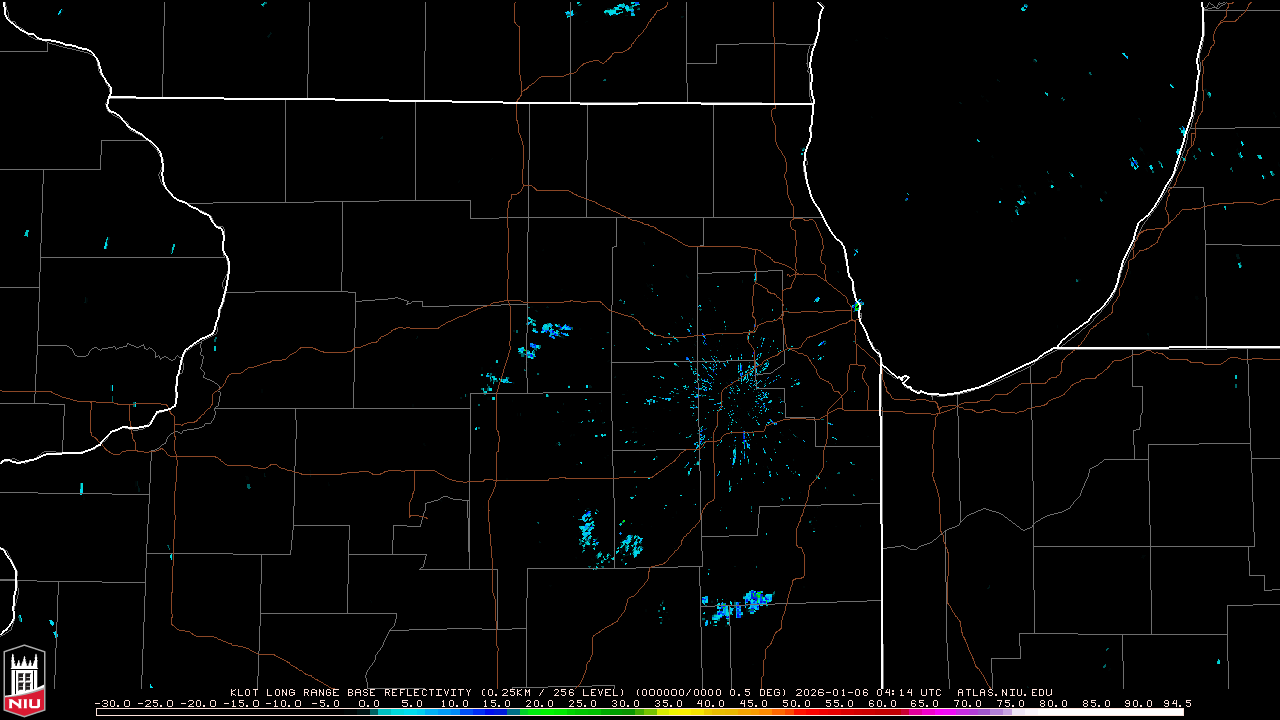Click the 94.5 label on the dBZ scale
This screenshot has height=720, width=1280.
tap(1175, 703)
